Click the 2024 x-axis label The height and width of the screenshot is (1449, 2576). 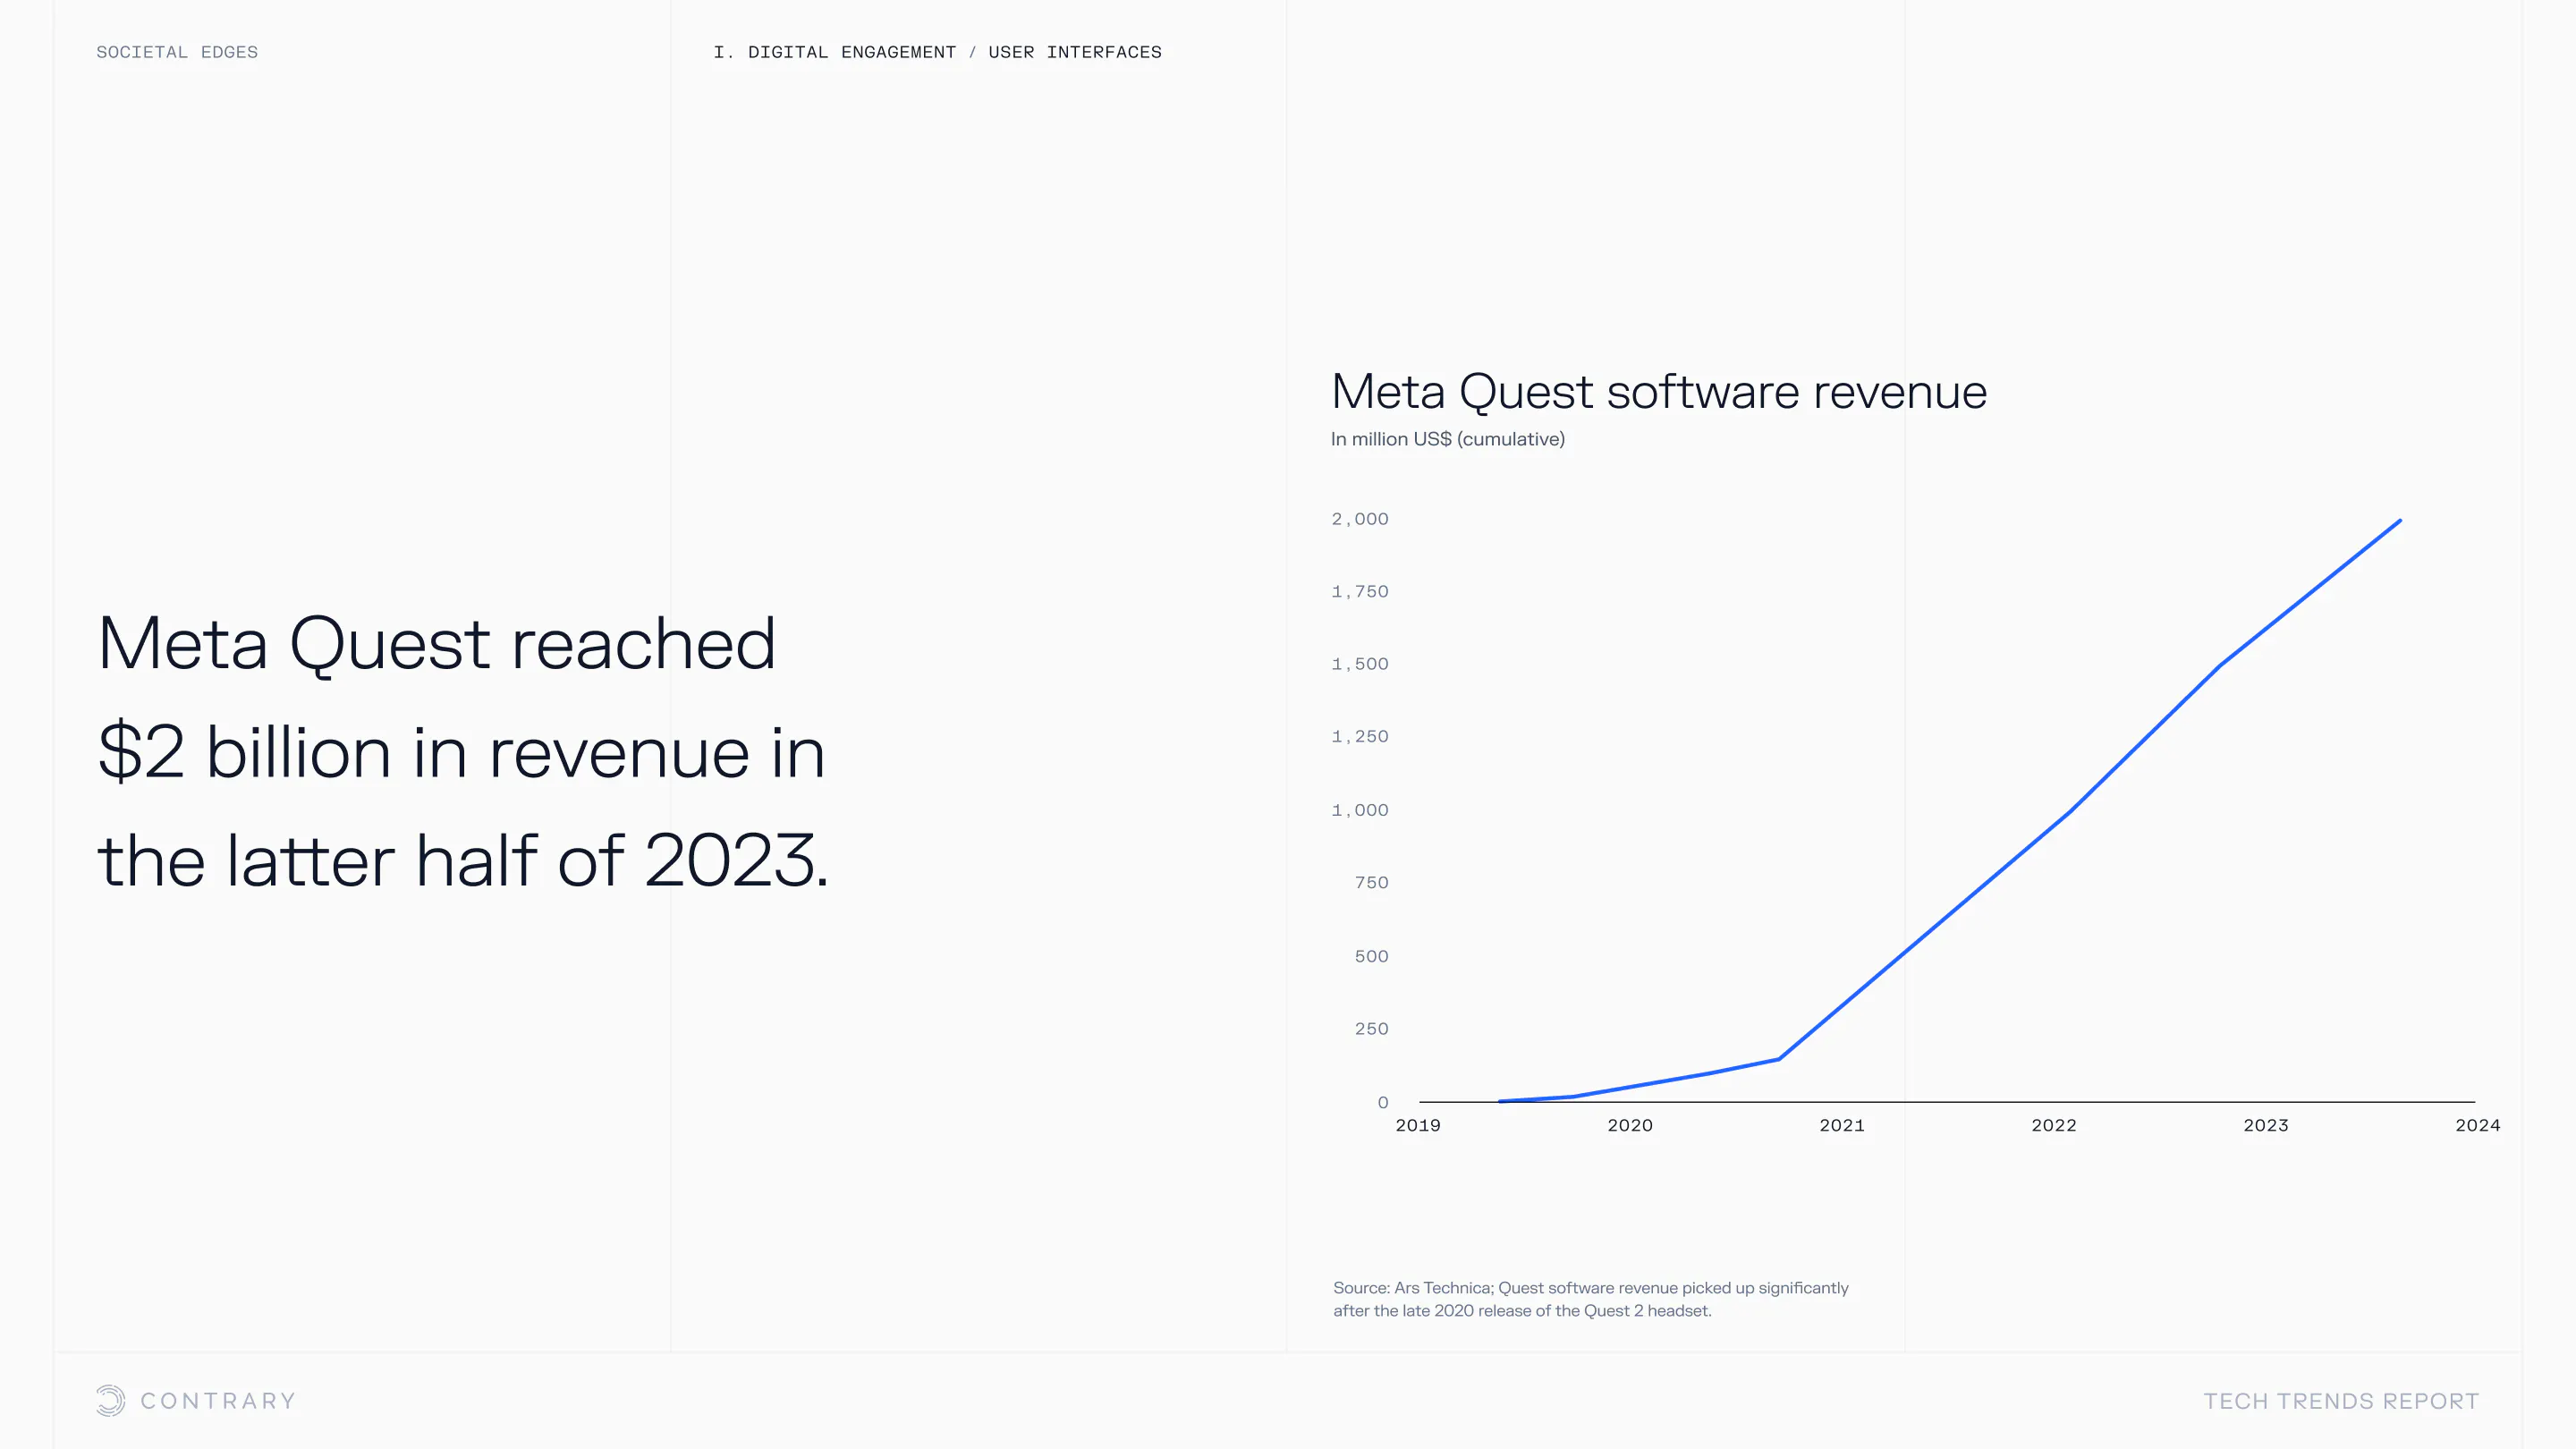(x=2477, y=1125)
